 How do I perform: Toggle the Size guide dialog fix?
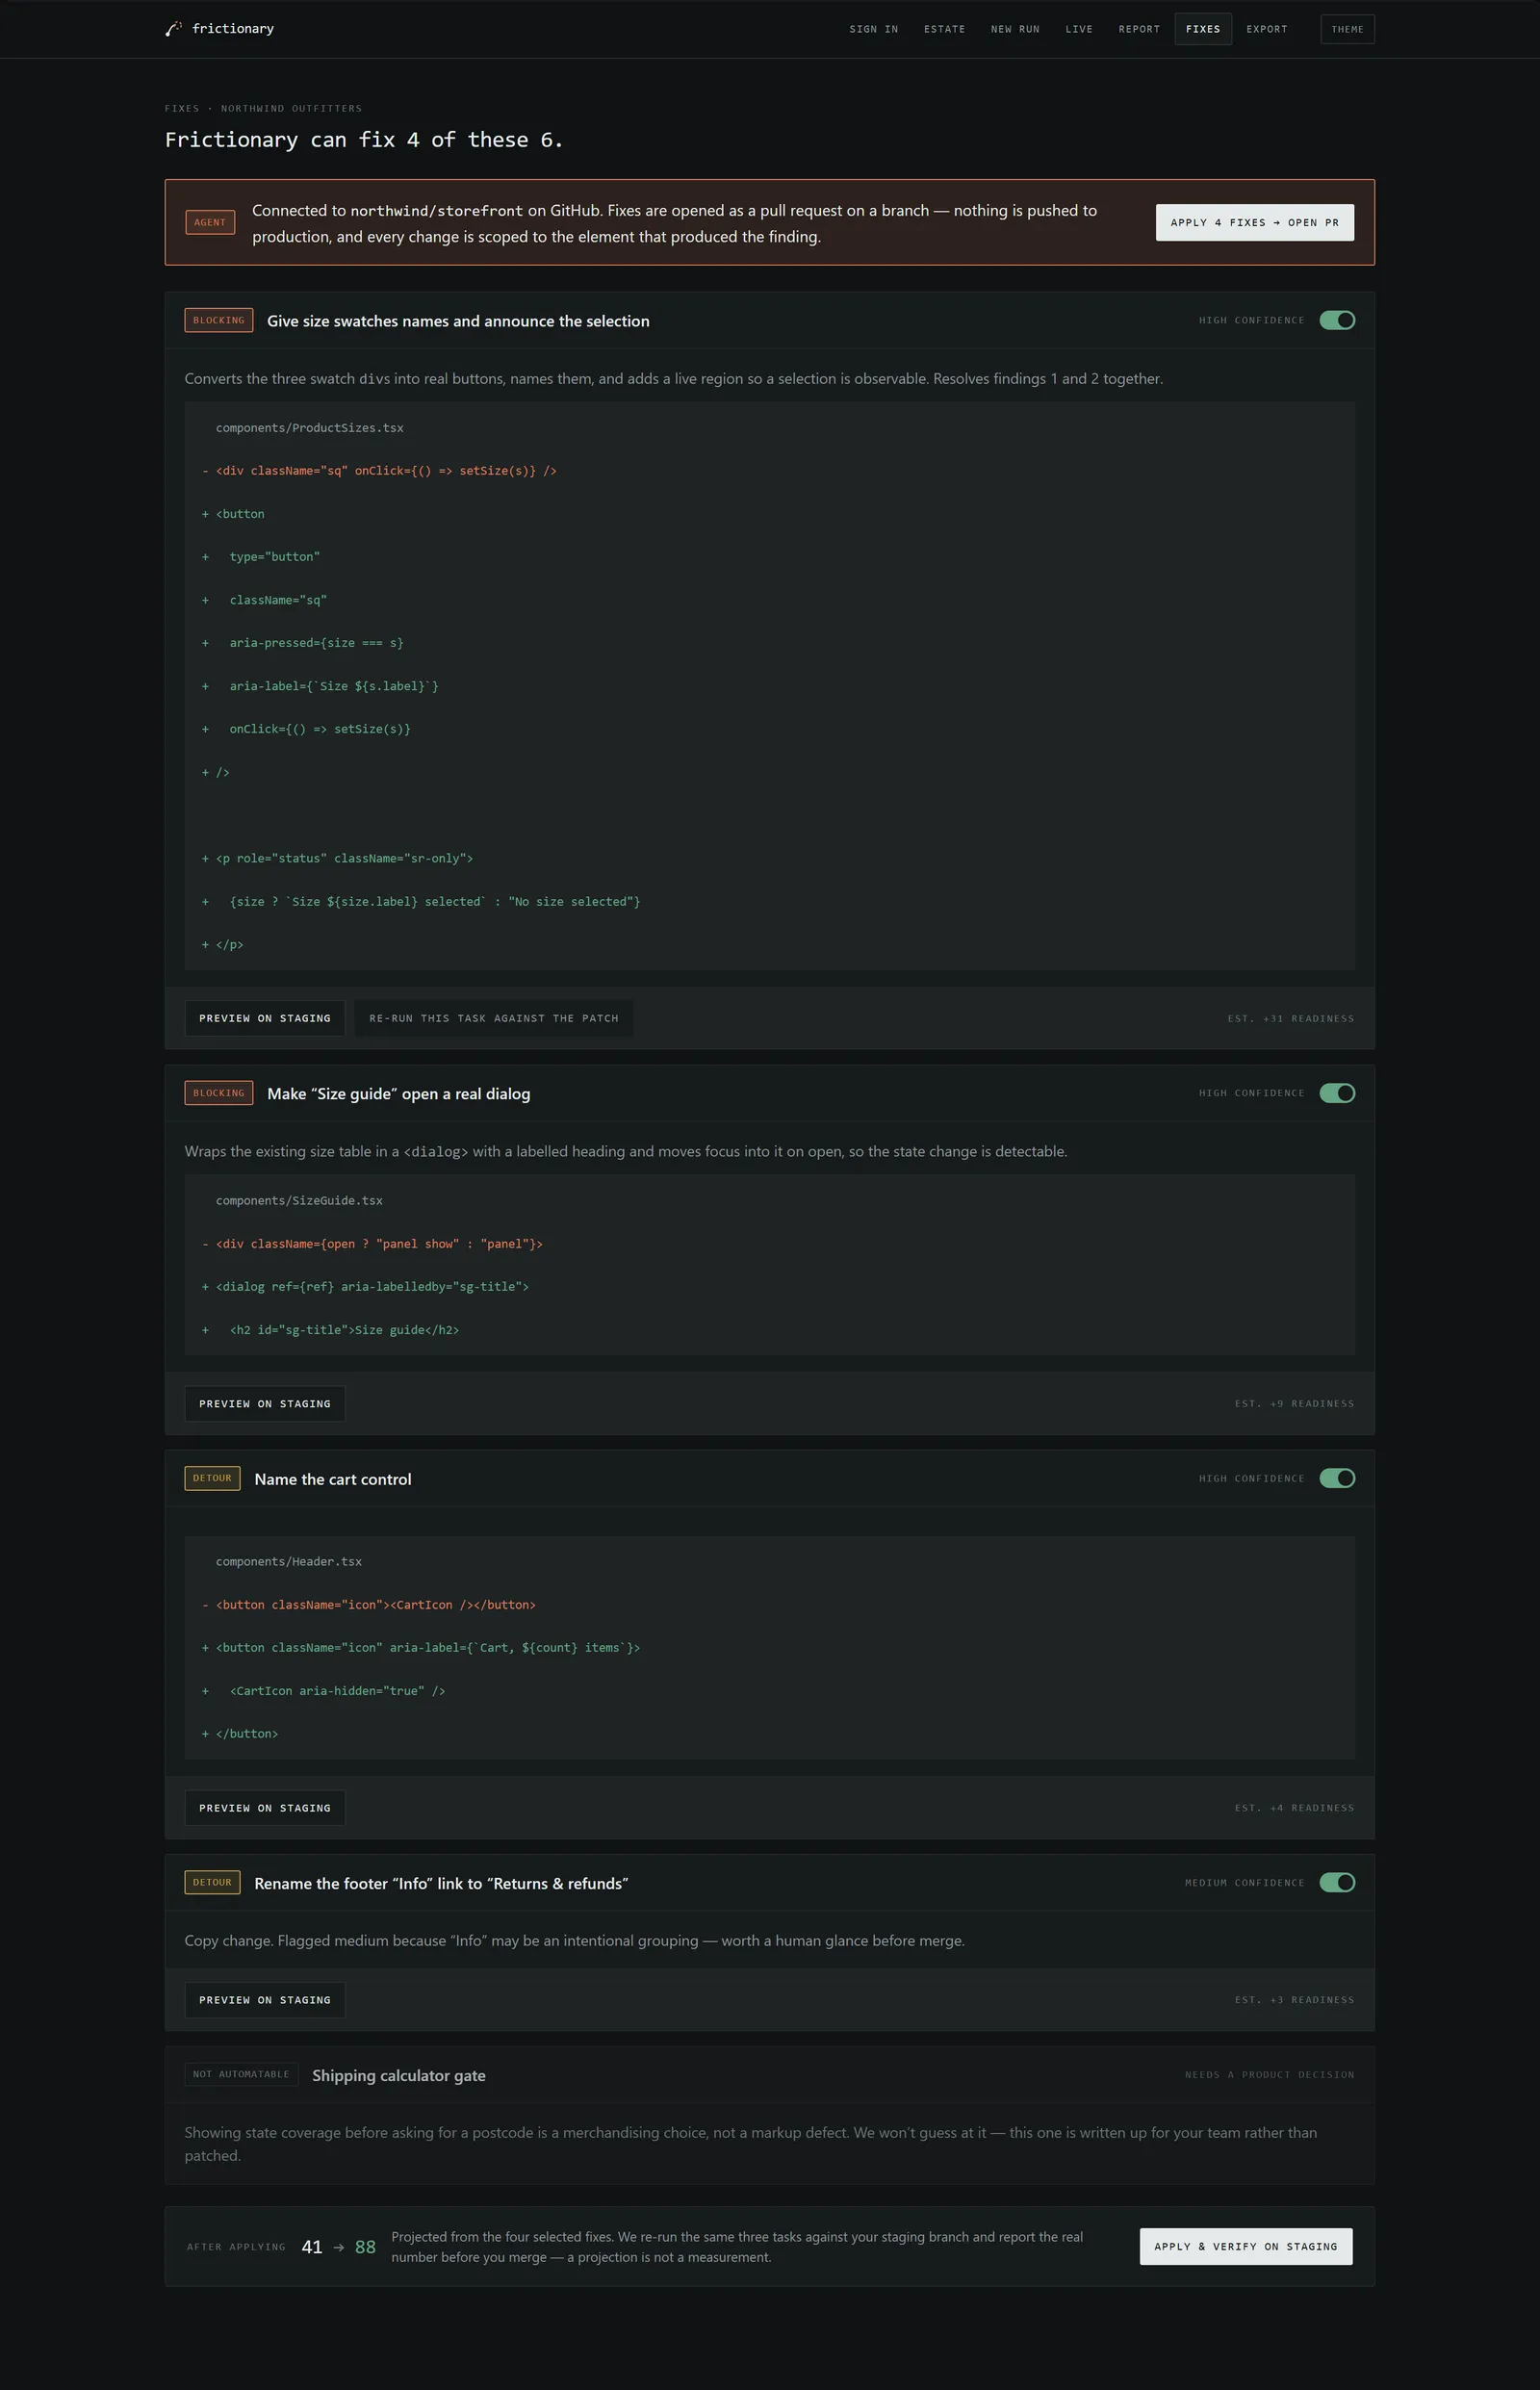(x=1337, y=1093)
